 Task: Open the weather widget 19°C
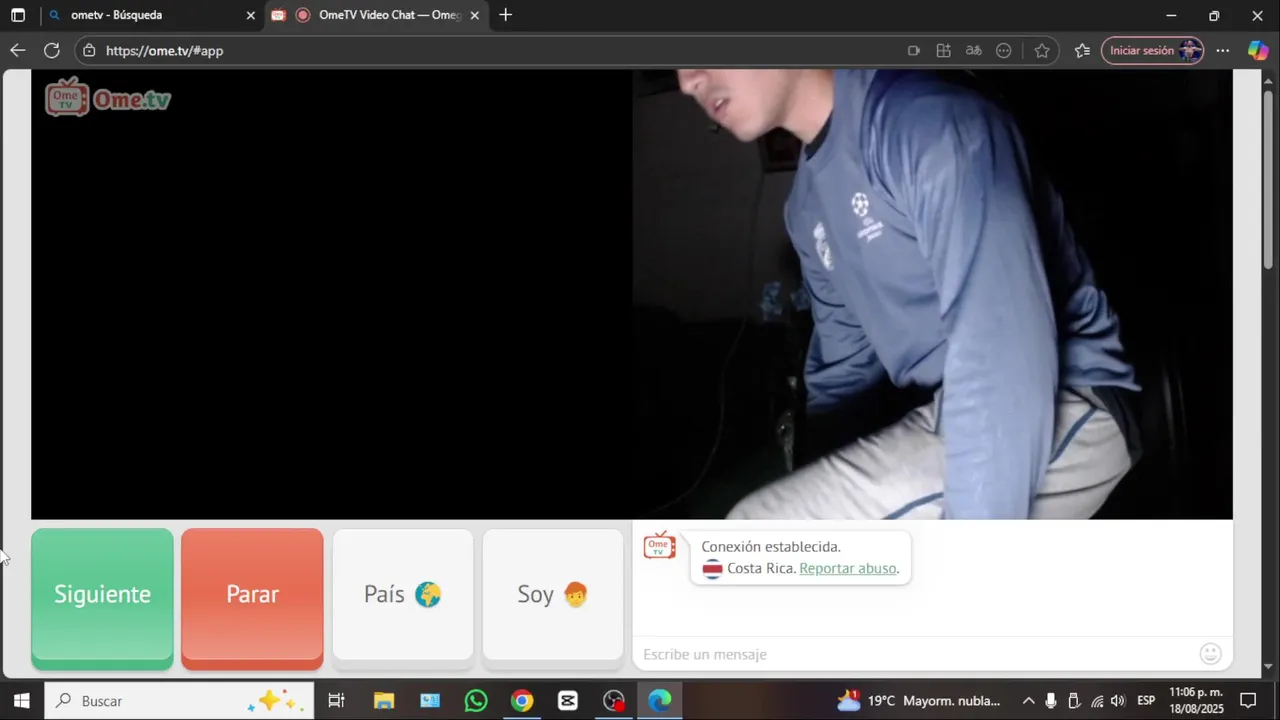[x=920, y=701]
